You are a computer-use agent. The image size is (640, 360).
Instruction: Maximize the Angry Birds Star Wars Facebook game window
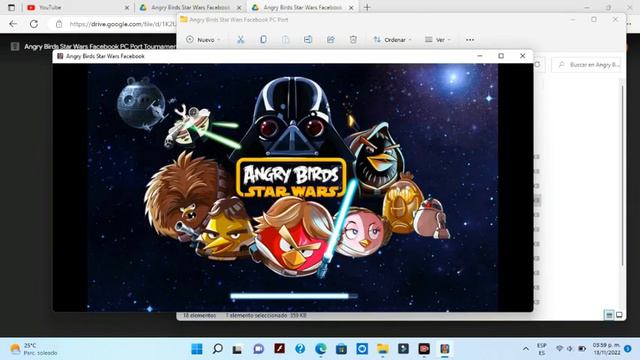[x=501, y=56]
